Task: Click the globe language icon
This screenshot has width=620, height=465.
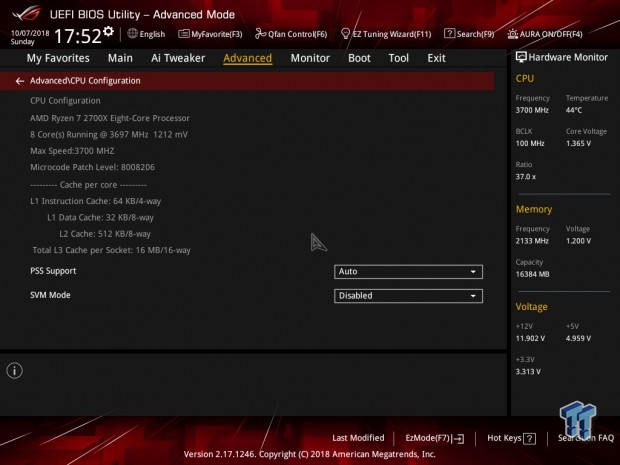Action: pyautogui.click(x=132, y=34)
